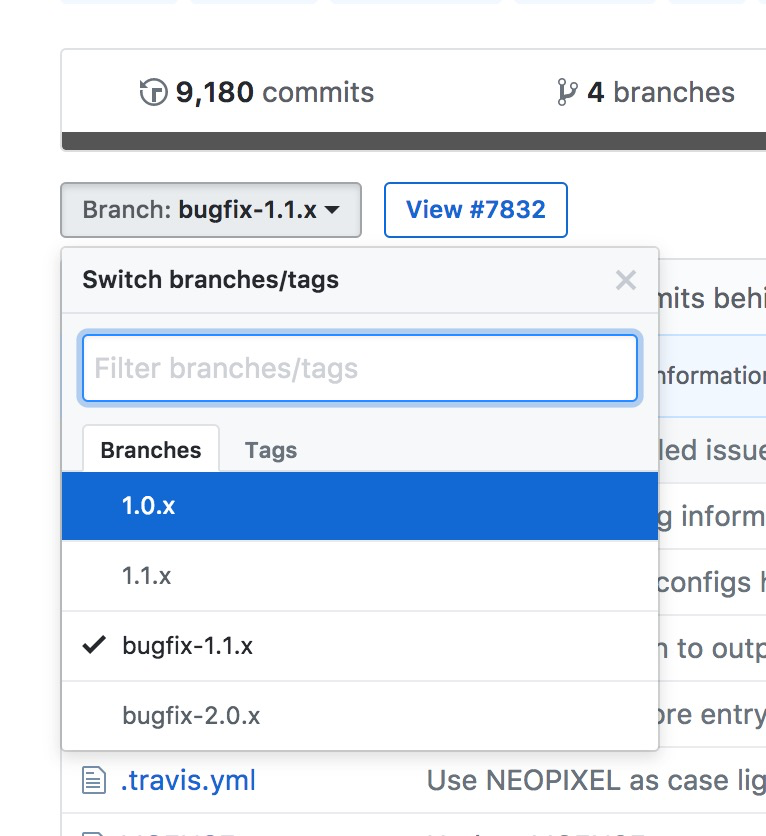Click checkmark beside bugfix-1.1.x branch
This screenshot has height=836, width=766.
point(94,645)
